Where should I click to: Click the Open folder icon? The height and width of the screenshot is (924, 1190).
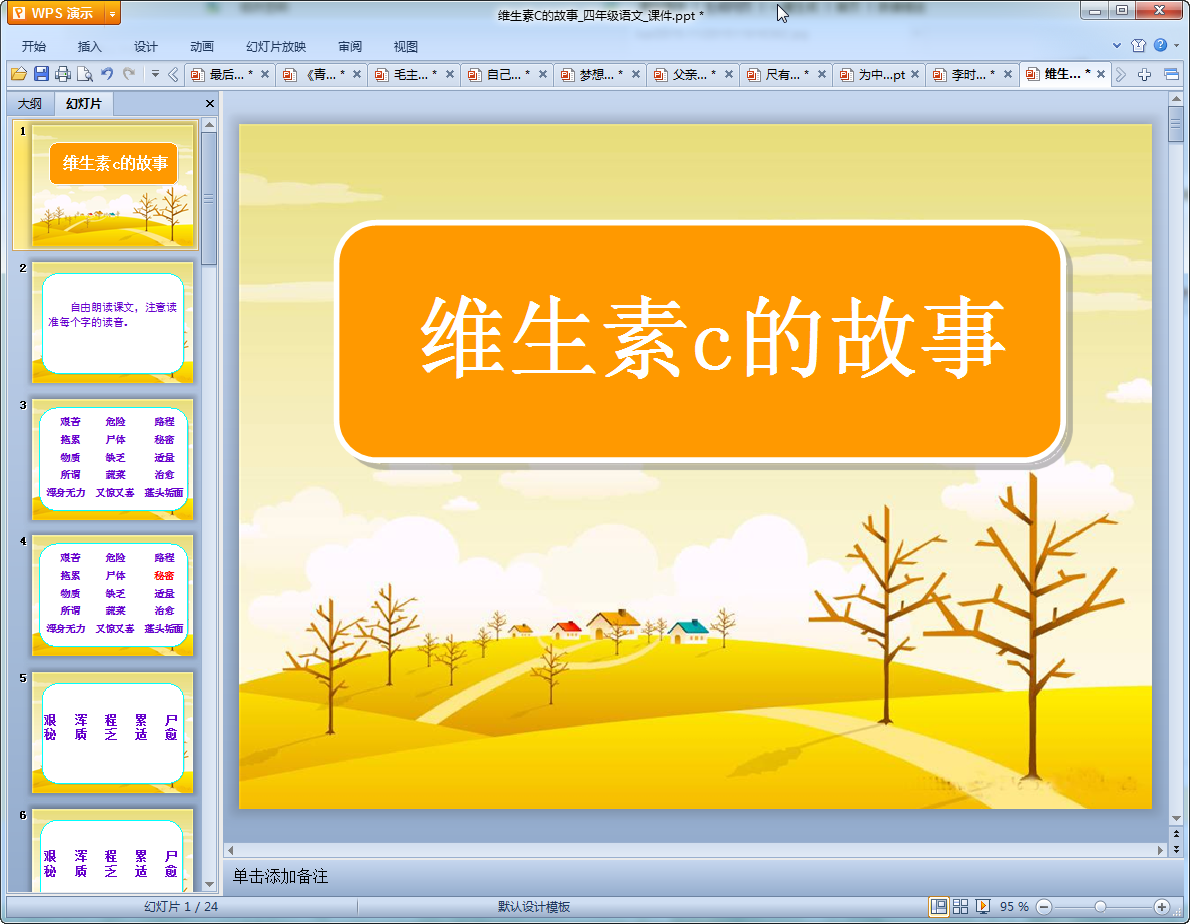18,74
